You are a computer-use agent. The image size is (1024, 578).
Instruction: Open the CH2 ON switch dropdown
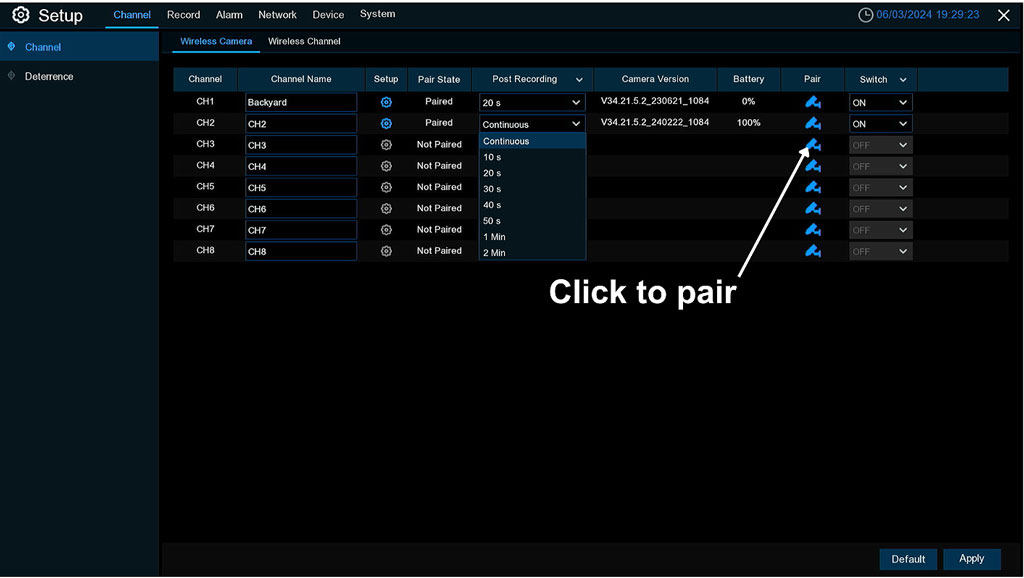point(880,124)
